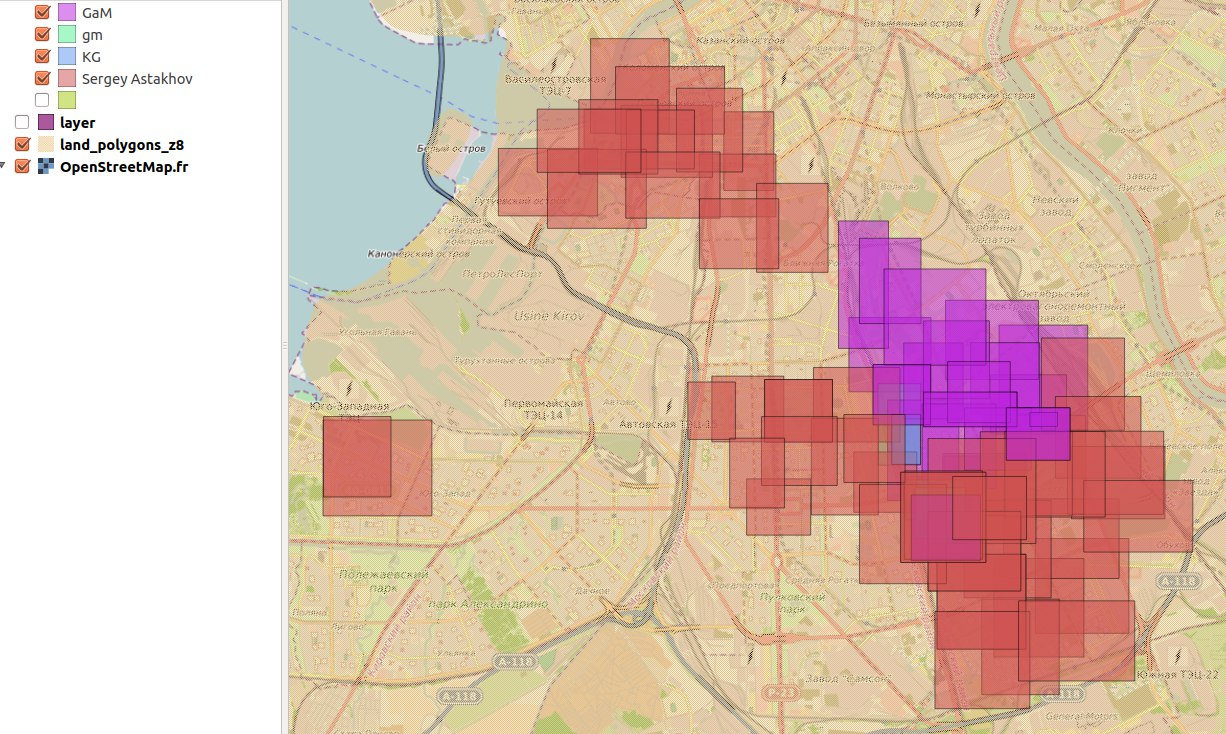Select the gm legend label
This screenshot has height=734, width=1226.
pyautogui.click(x=92, y=35)
